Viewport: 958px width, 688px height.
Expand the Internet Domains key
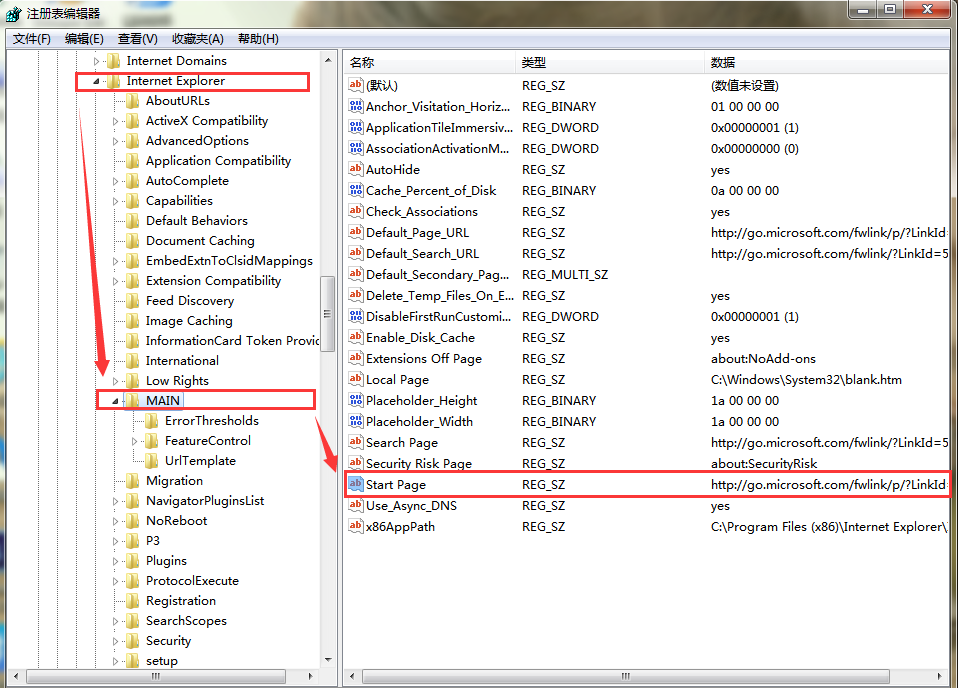[96, 61]
